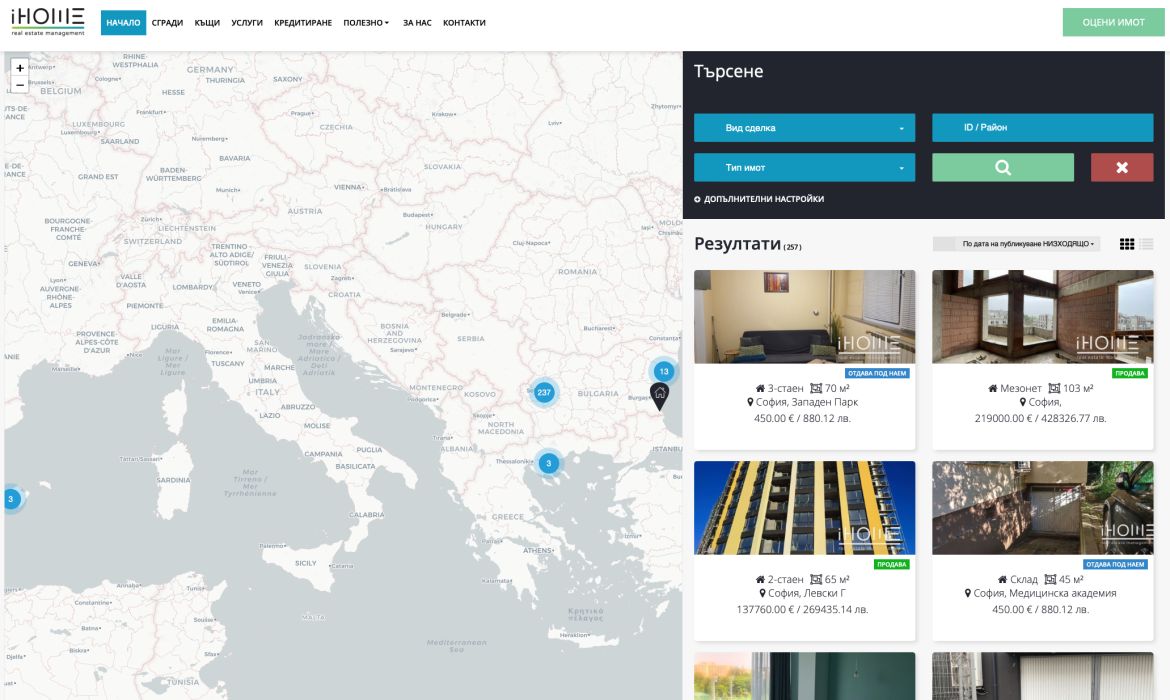Run search with the magnifier button
This screenshot has width=1170, height=700.
(x=1003, y=168)
